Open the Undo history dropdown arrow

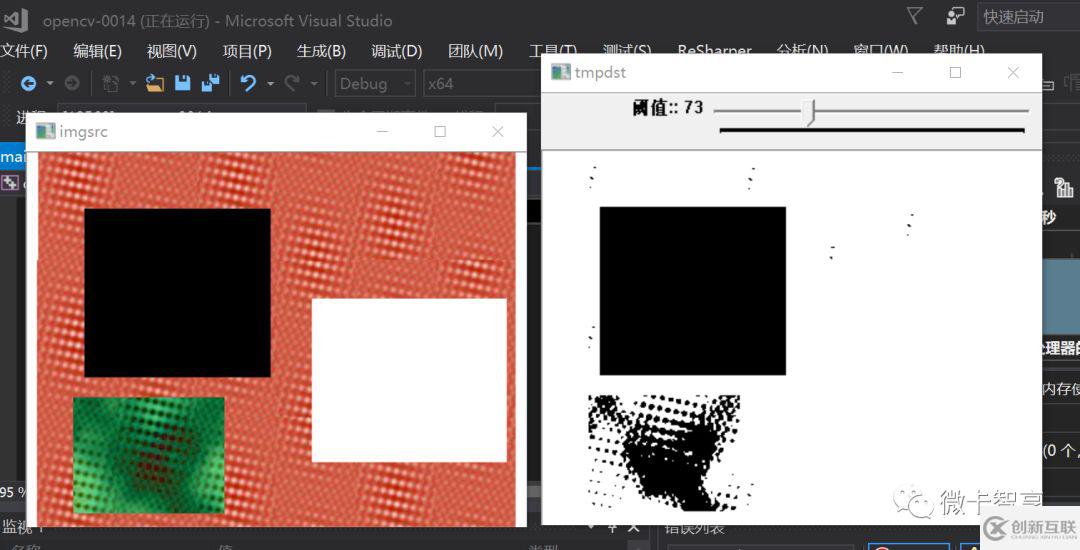tap(270, 83)
